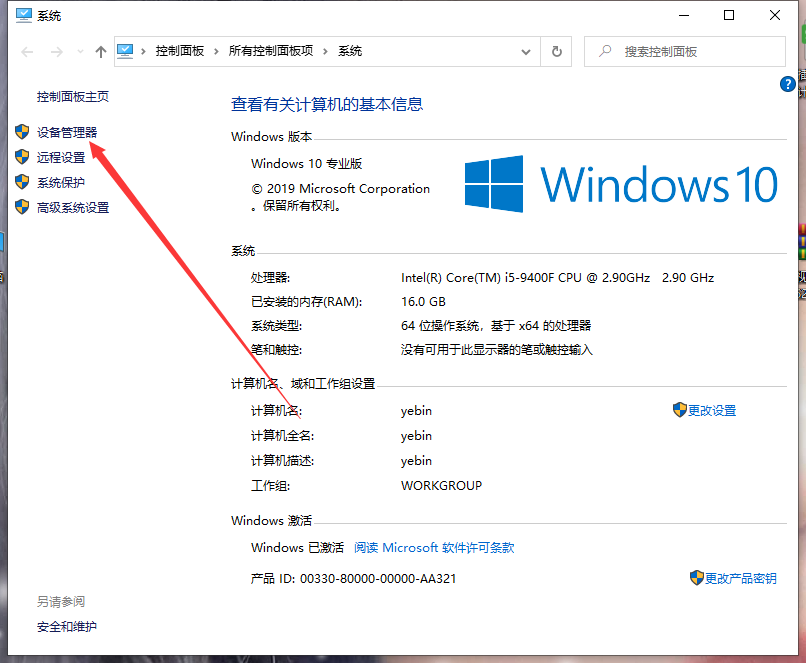The width and height of the screenshot is (806, 663).
Task: Click the system window title bar icon
Action: [24, 15]
